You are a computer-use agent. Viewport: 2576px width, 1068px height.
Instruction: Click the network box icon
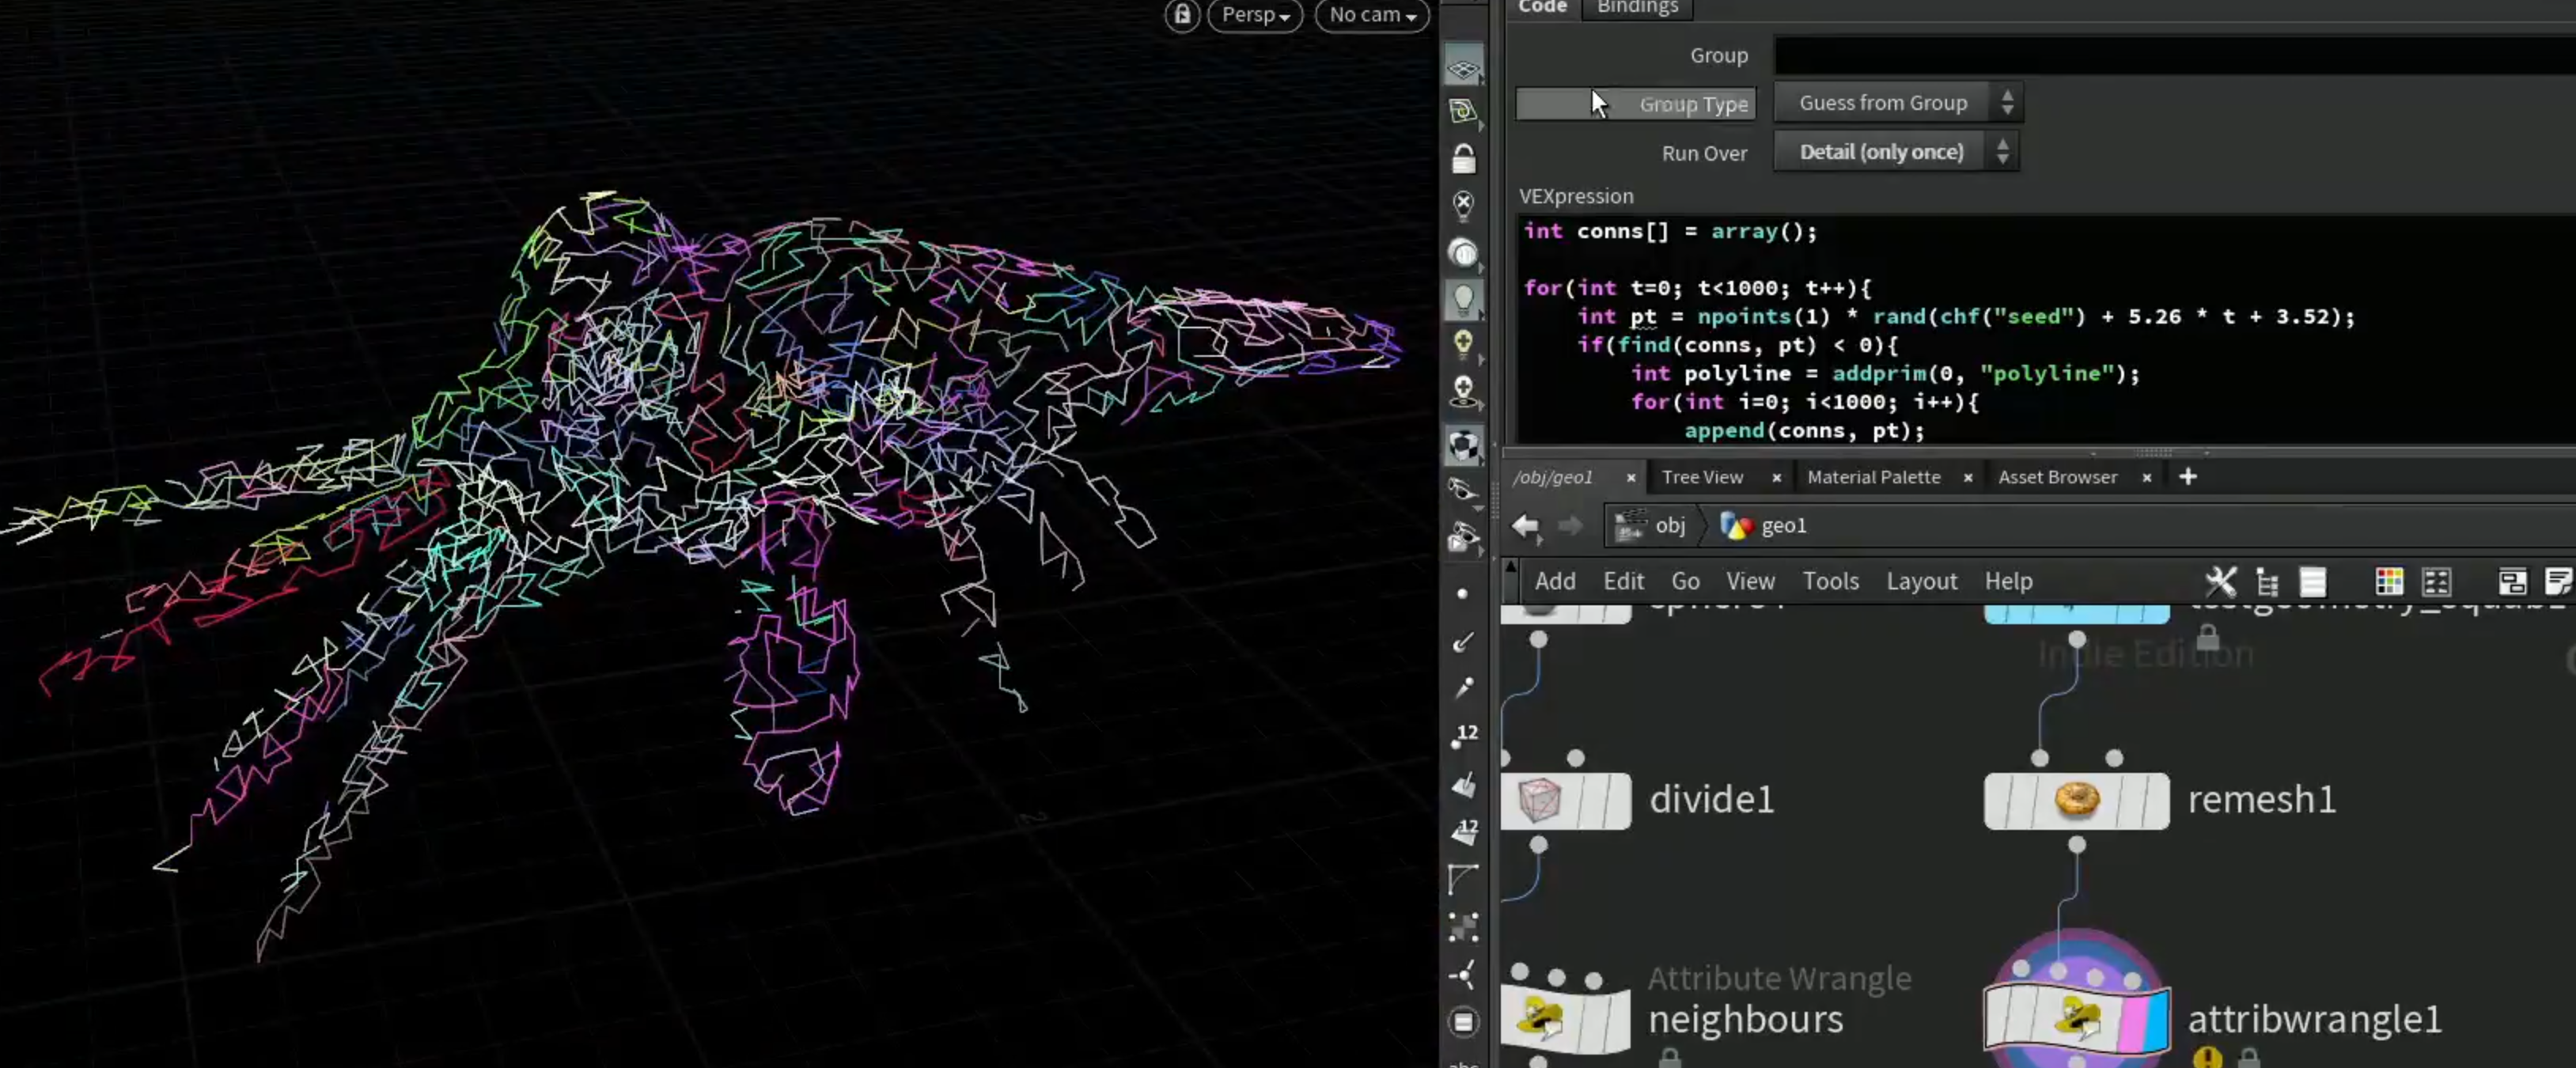coord(2512,581)
